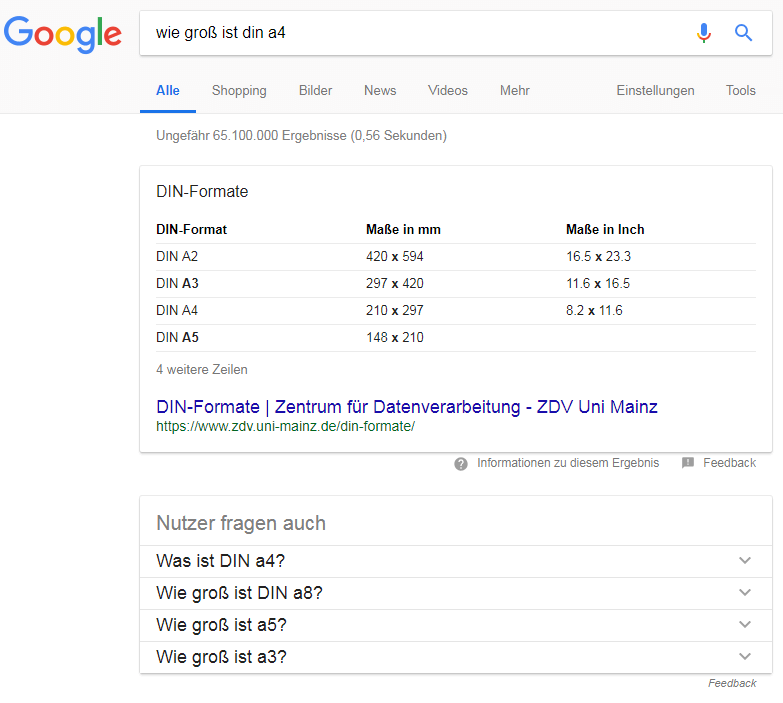Click the microphone voice search icon
783x703 pixels.
point(704,33)
